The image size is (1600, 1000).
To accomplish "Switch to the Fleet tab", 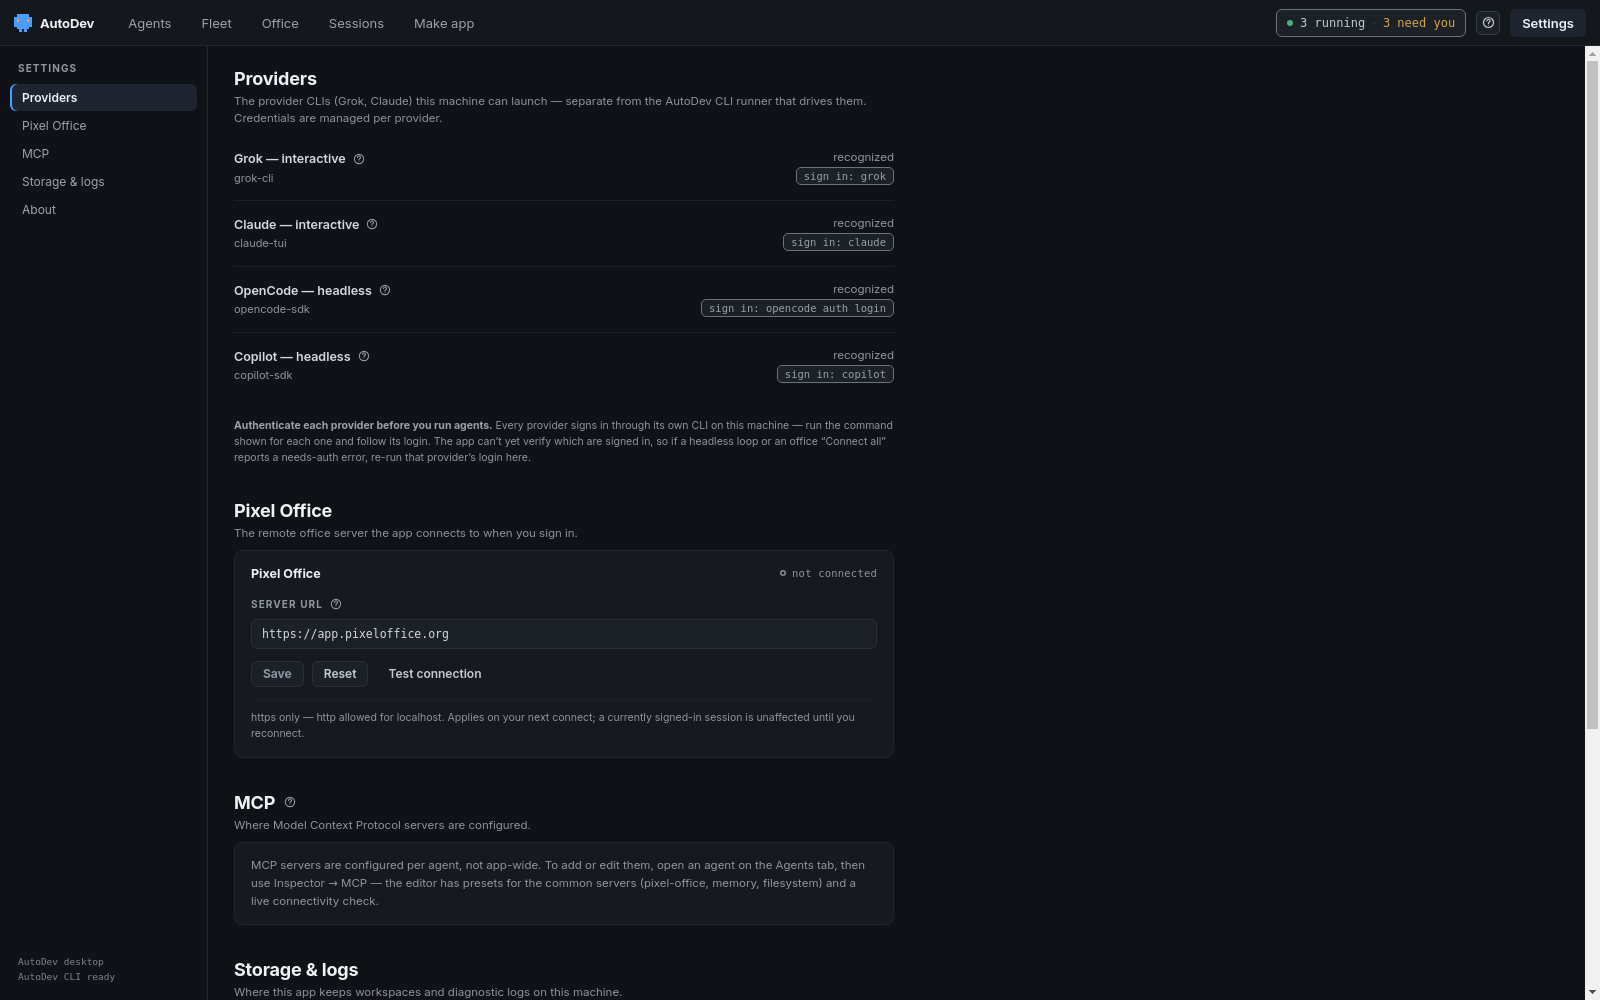I will click(216, 23).
